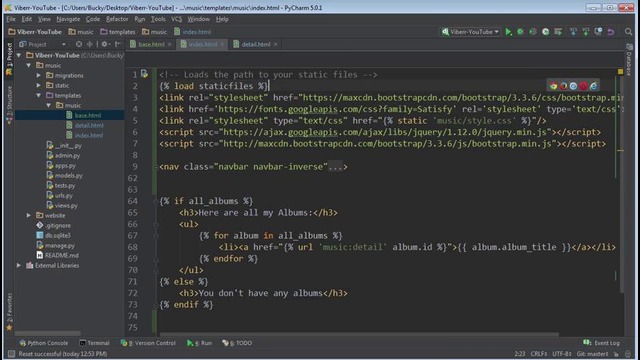This screenshot has height=360, width=640.
Task: Run the Viberr-YouTube configuration
Action: coord(509,32)
